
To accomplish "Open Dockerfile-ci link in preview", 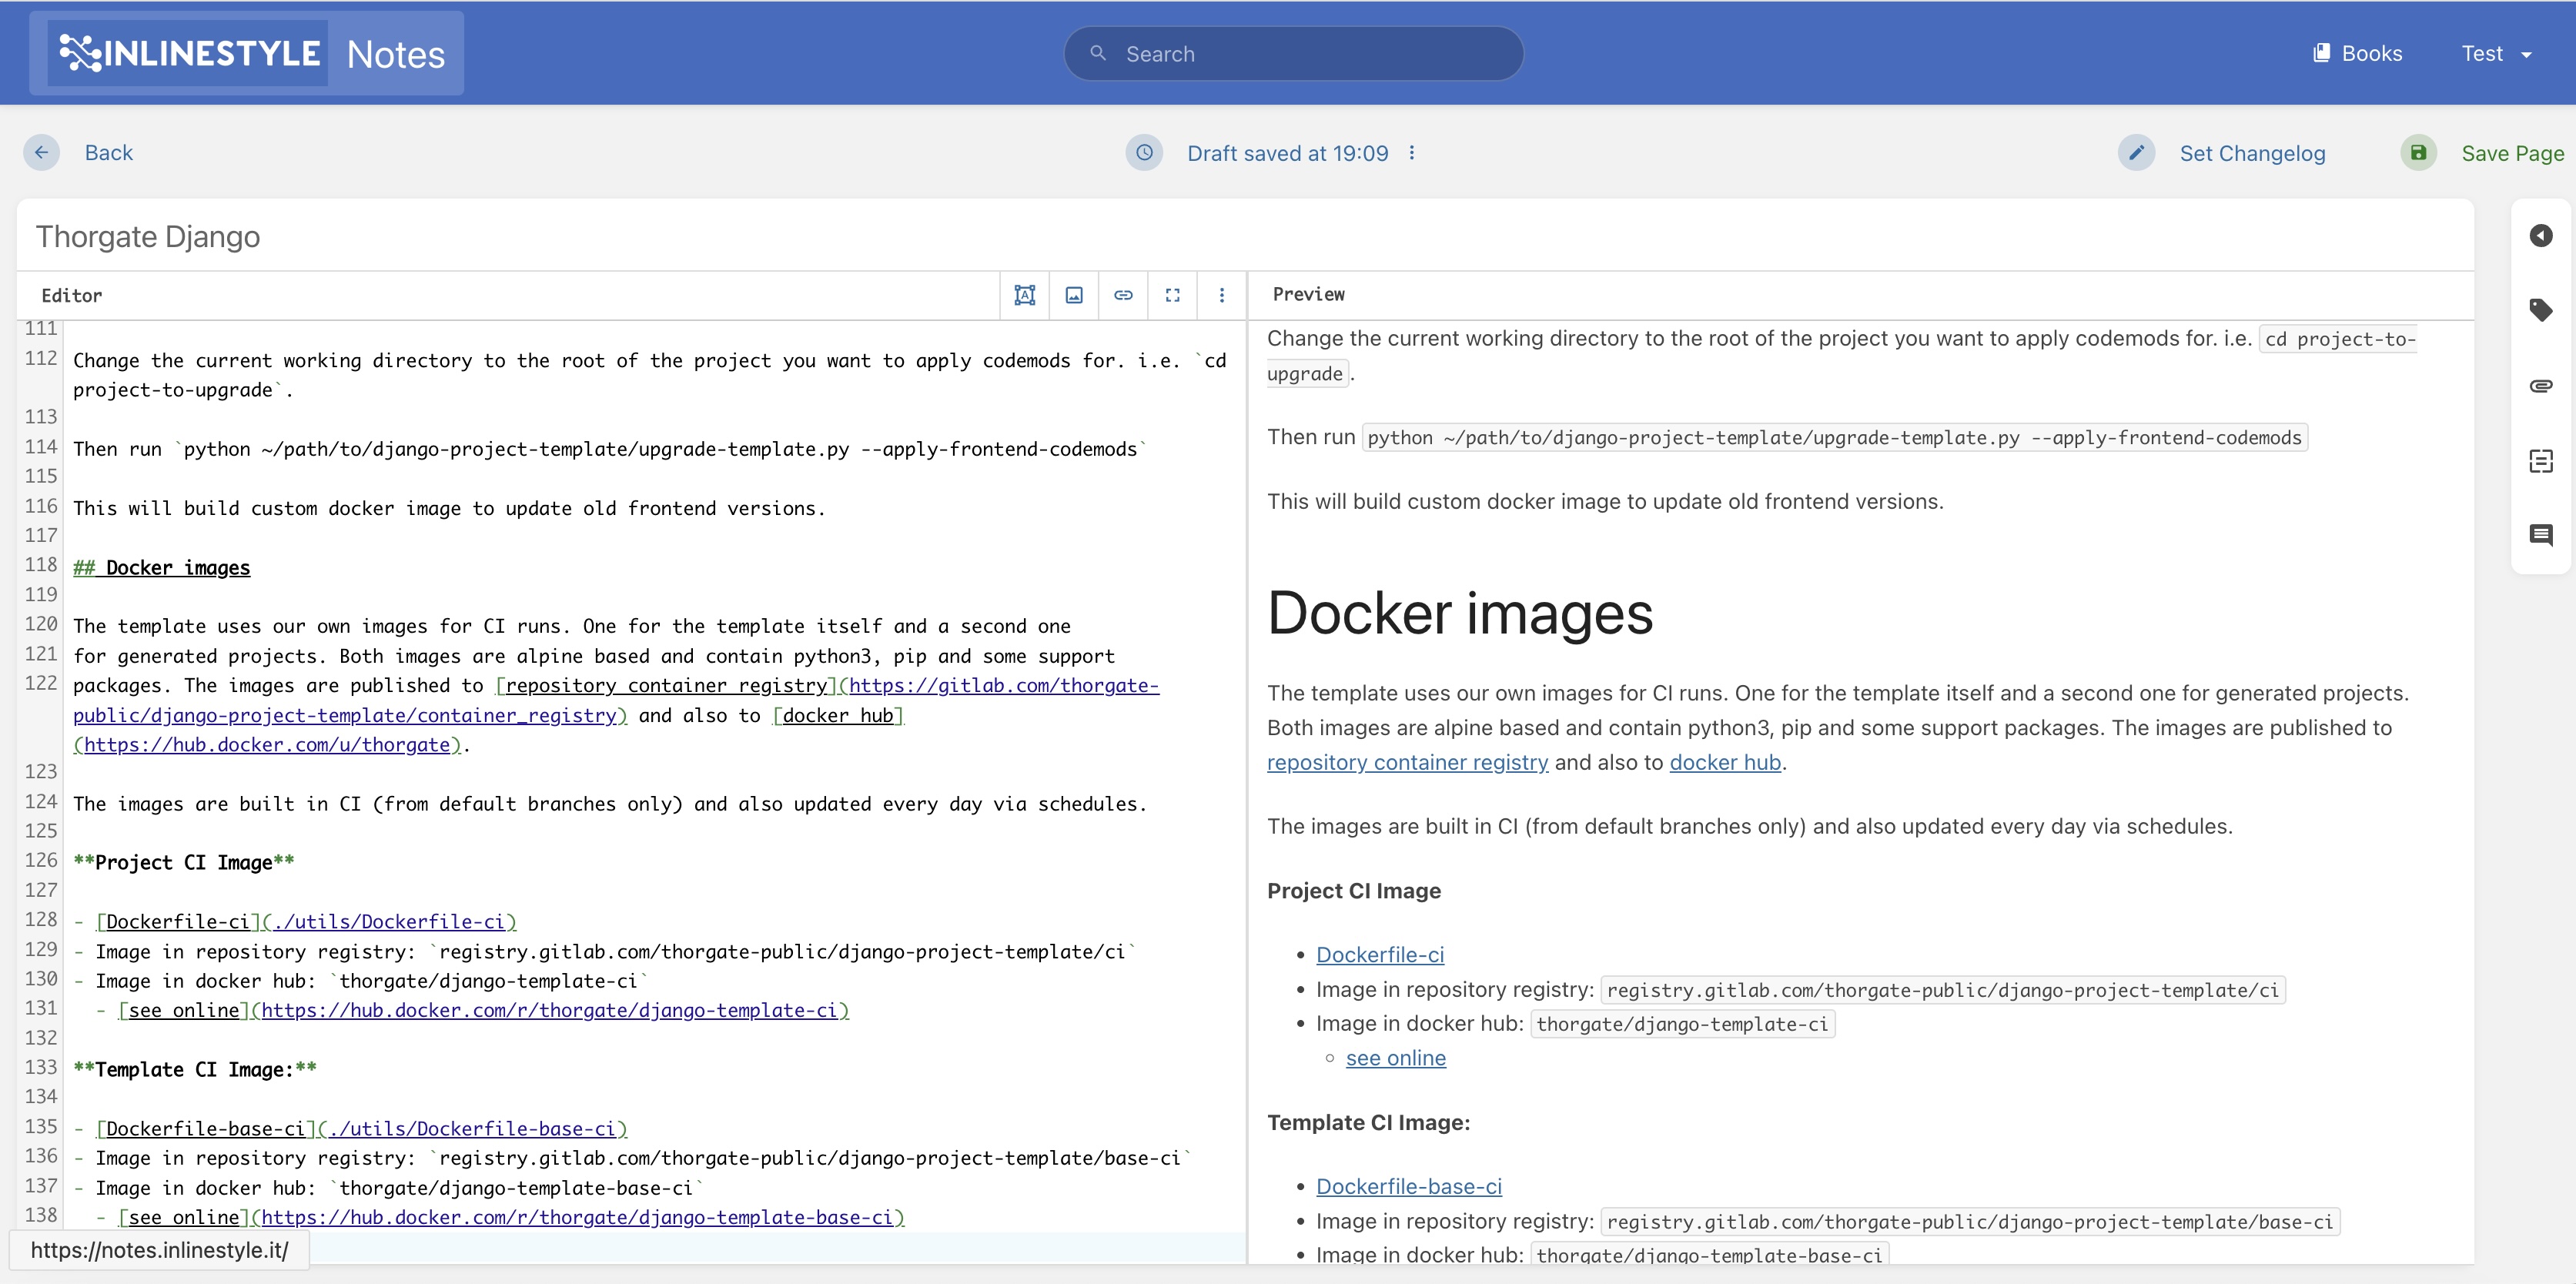I will 1380,954.
